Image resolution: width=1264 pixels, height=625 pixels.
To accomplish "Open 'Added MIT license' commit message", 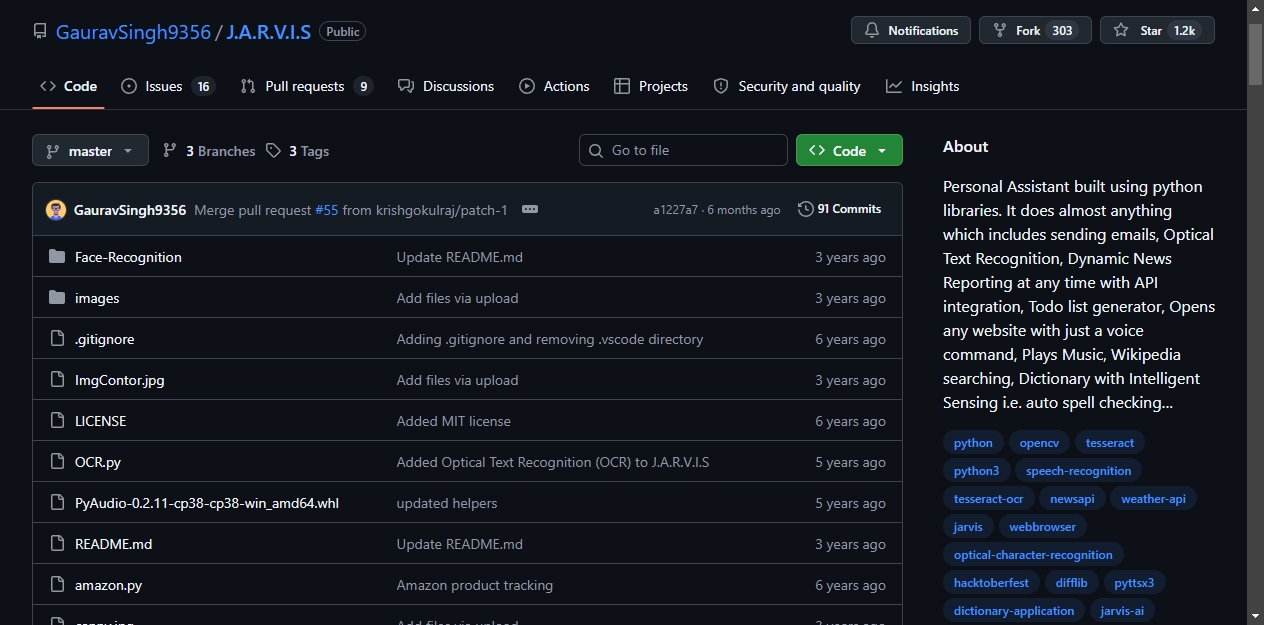I will pos(454,421).
